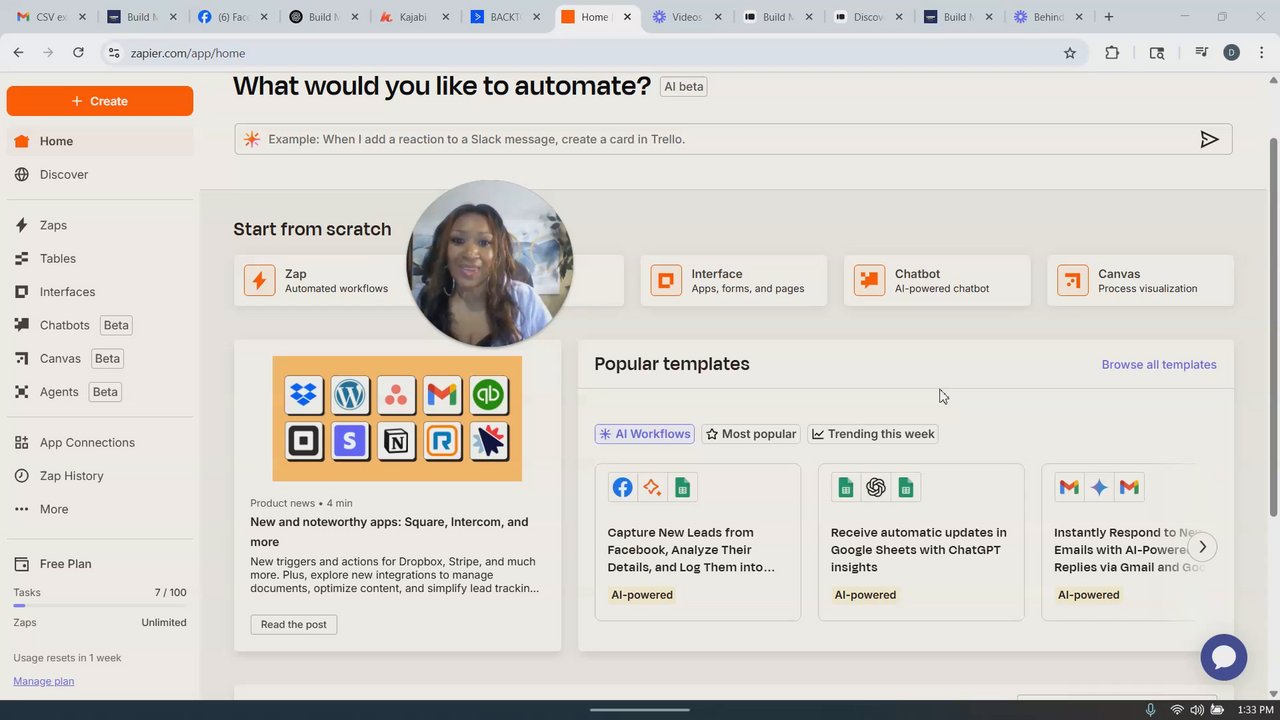Open the Google Sheets with ChatGPT insights template
The width and height of the screenshot is (1280, 720).
921,542
